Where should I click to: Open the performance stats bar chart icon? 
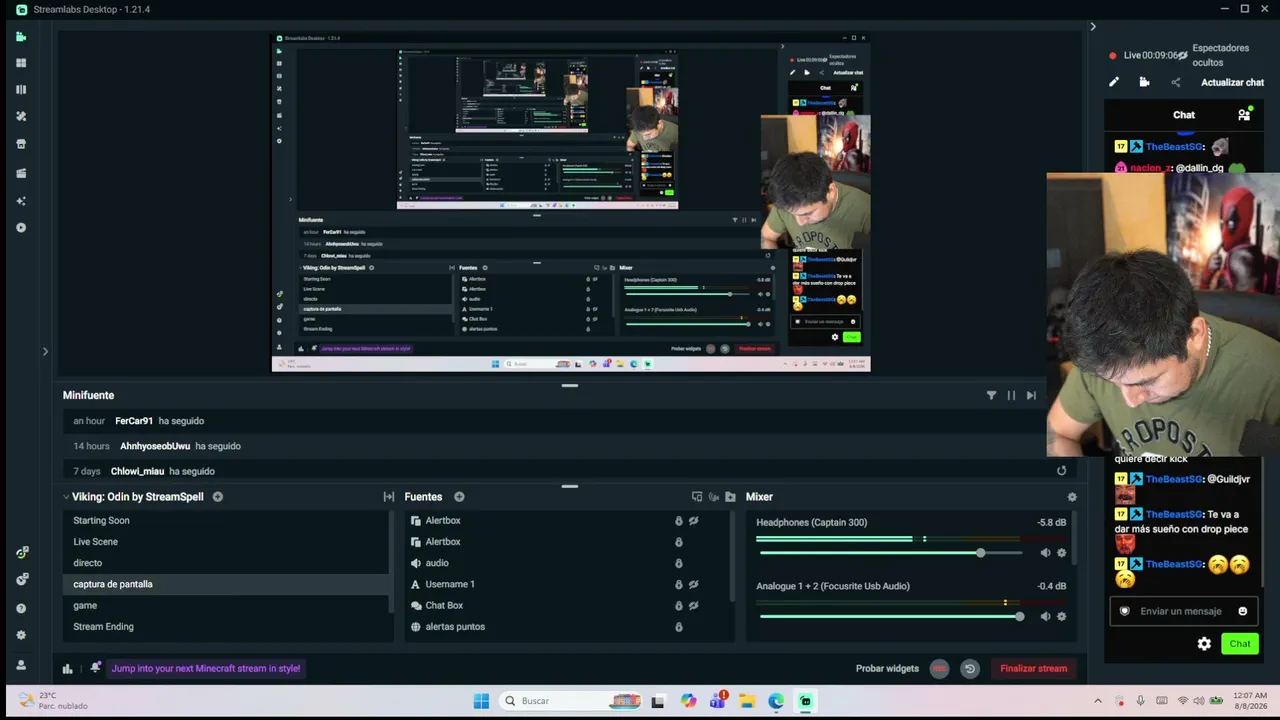click(67, 669)
